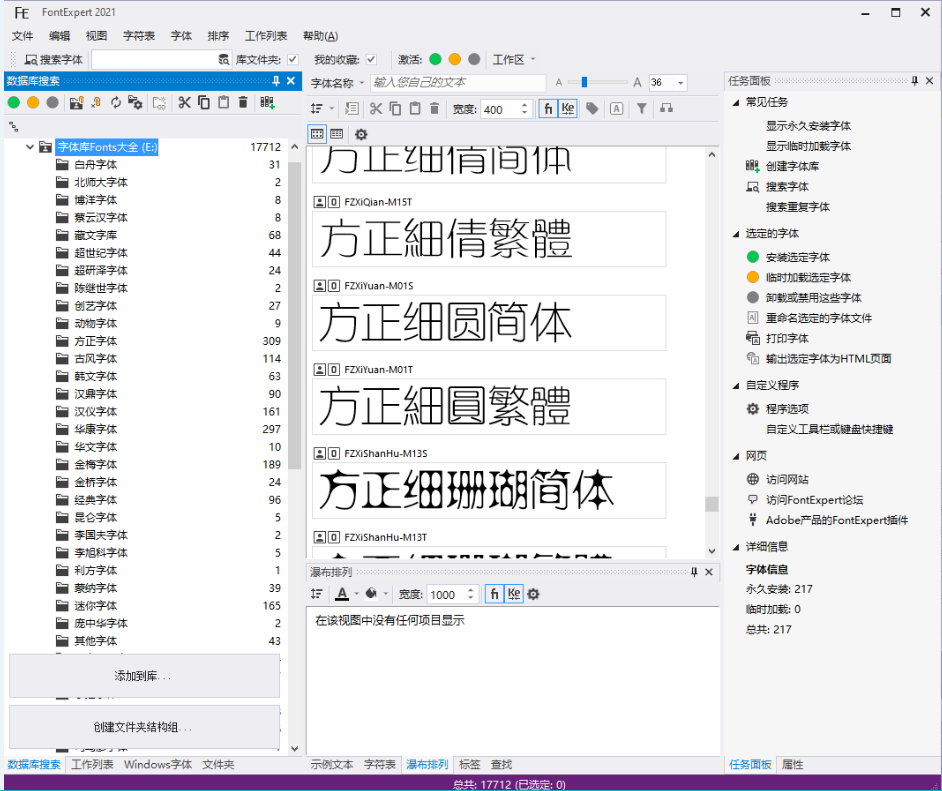Click the 方正细圆简体 font preview
The image size is (942, 791).
tap(489, 323)
